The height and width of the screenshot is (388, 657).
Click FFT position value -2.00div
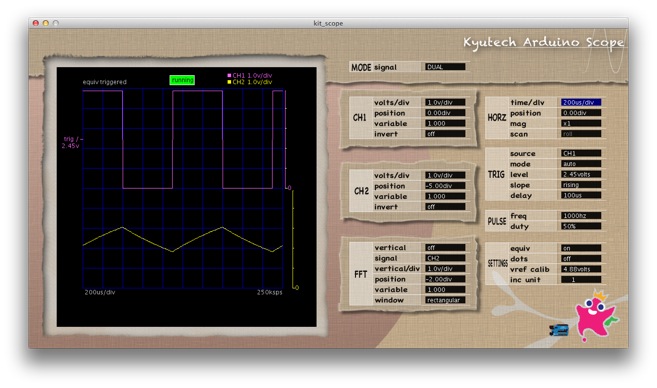click(445, 279)
